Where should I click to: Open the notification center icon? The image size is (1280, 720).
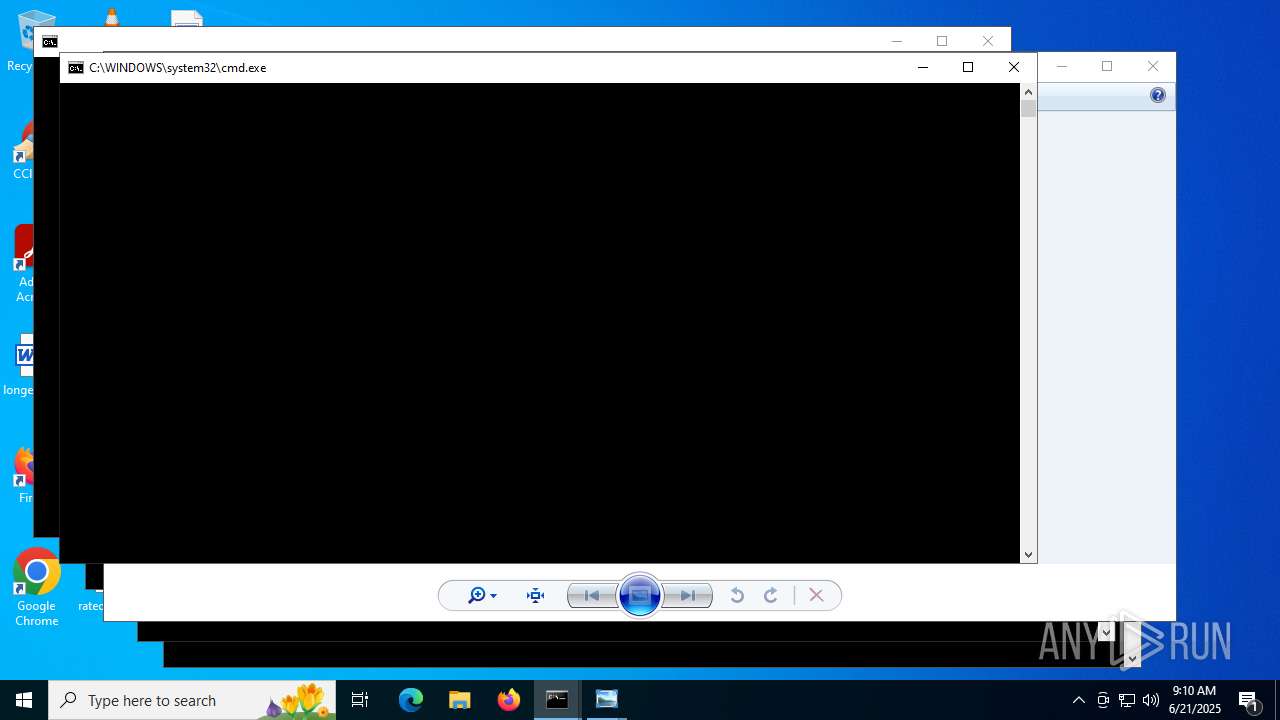pos(1249,700)
